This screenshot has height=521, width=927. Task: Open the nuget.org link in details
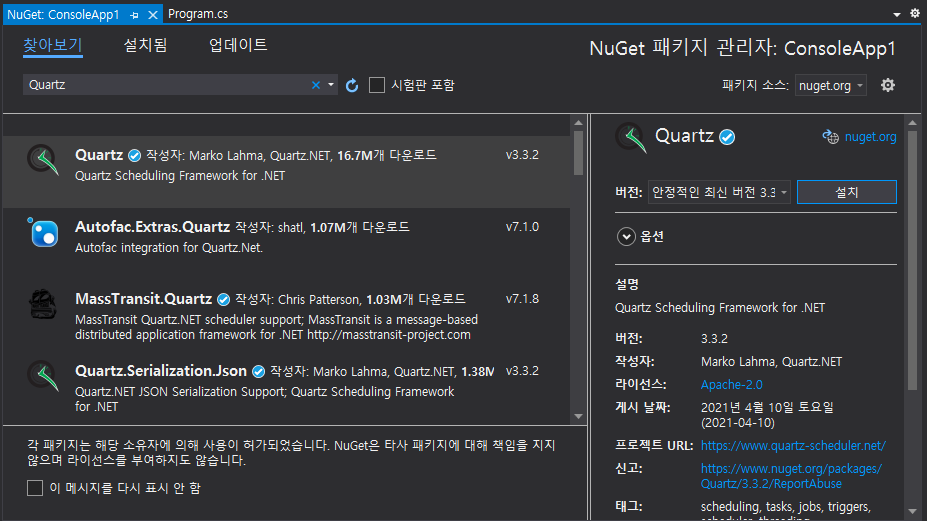coord(870,137)
